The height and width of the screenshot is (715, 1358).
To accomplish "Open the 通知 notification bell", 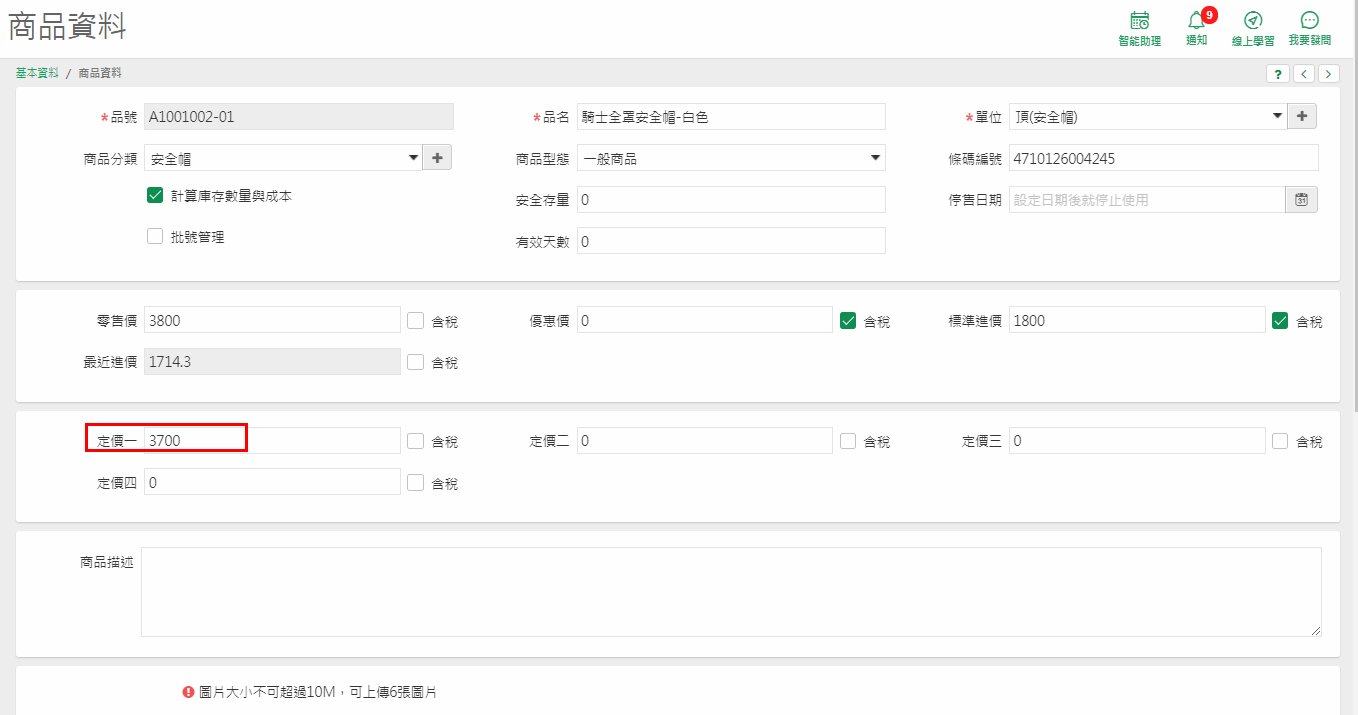I will click(x=1197, y=28).
